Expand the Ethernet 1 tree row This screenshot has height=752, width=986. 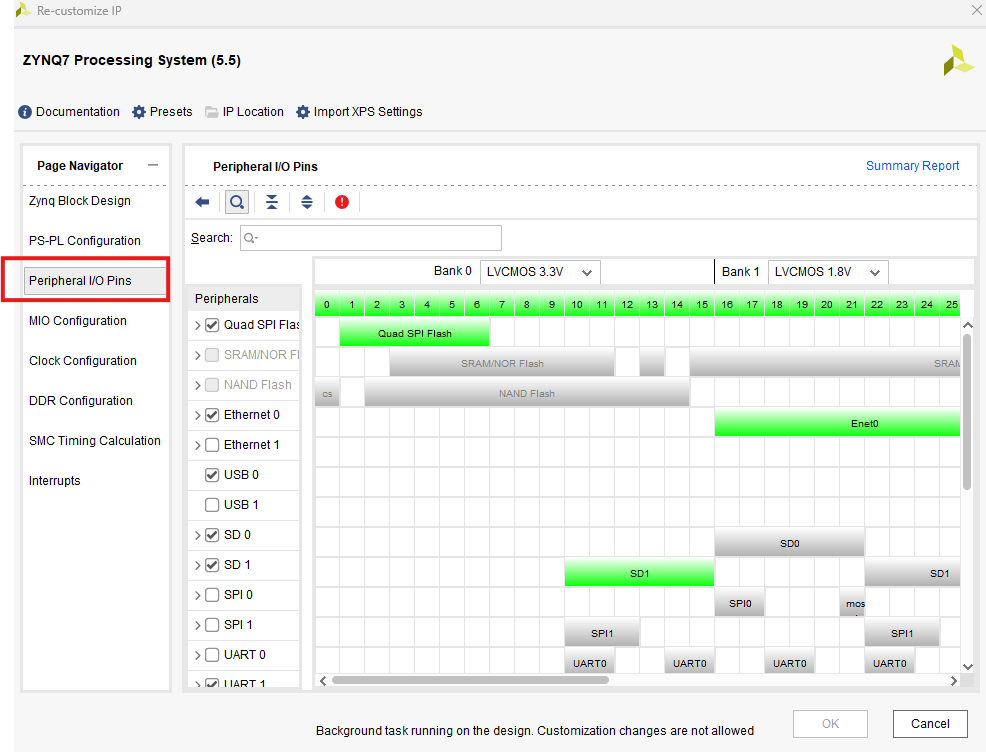tap(197, 445)
